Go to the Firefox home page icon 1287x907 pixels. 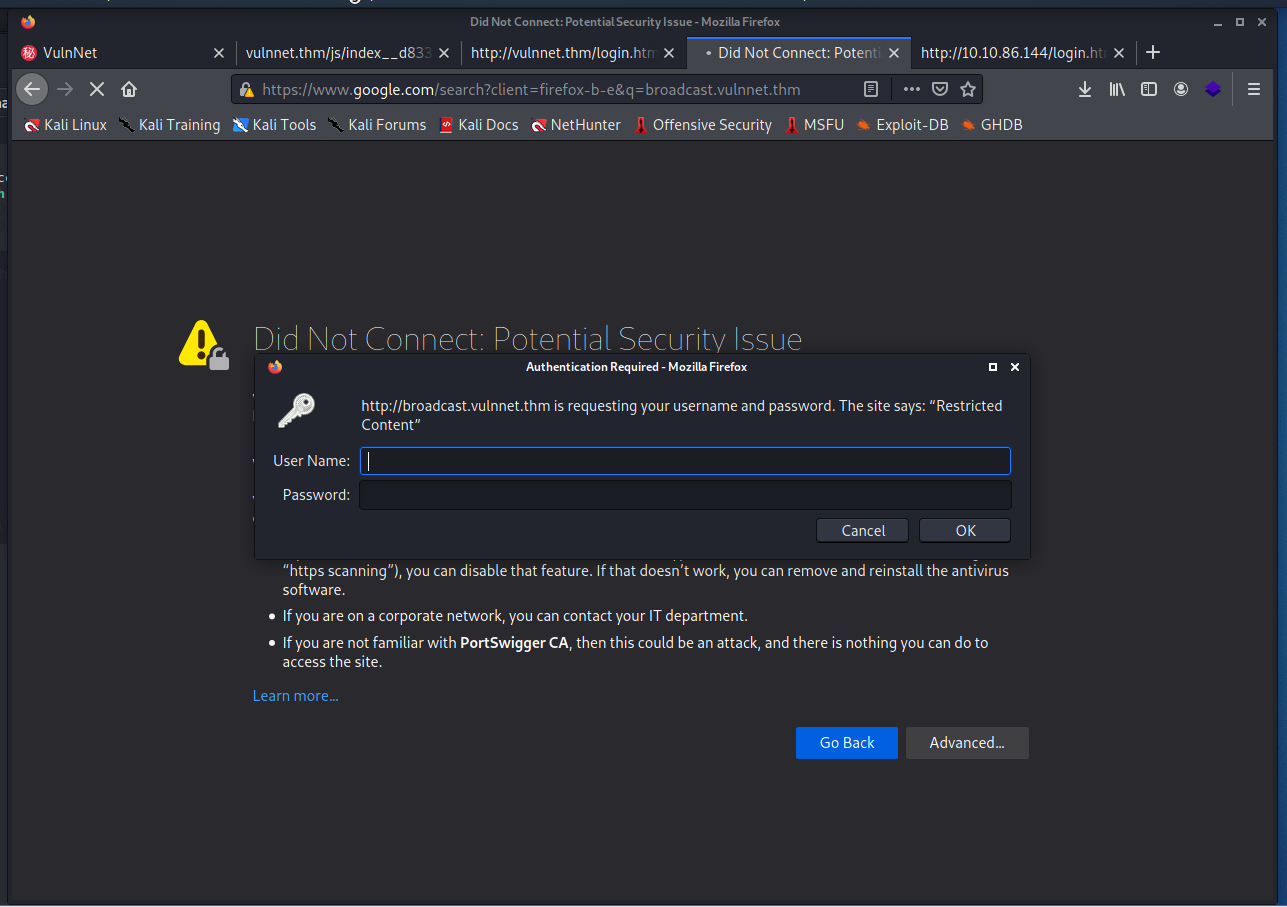[x=129, y=89]
